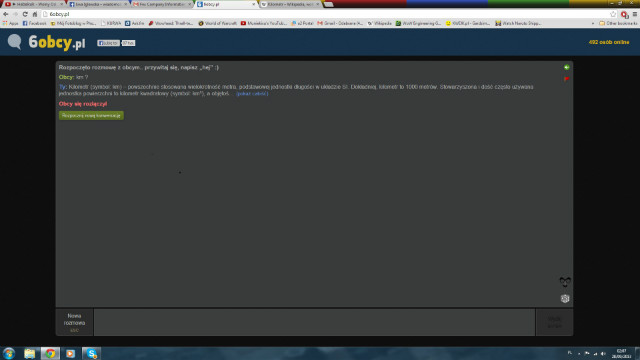Screen dimensions: 640x360
Task: Click the Nowa rozmowa esc button
Action: (74, 322)
